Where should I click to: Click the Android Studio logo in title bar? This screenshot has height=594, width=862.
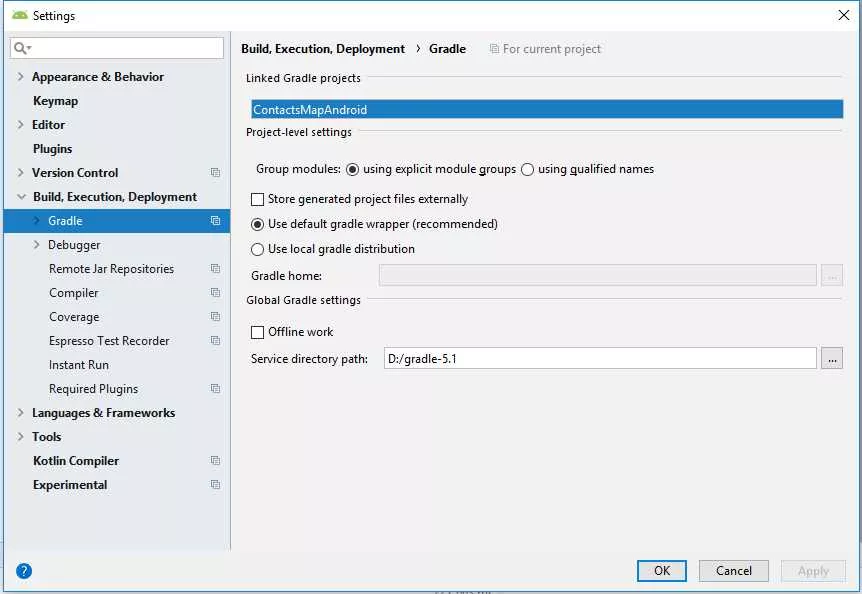coord(19,15)
